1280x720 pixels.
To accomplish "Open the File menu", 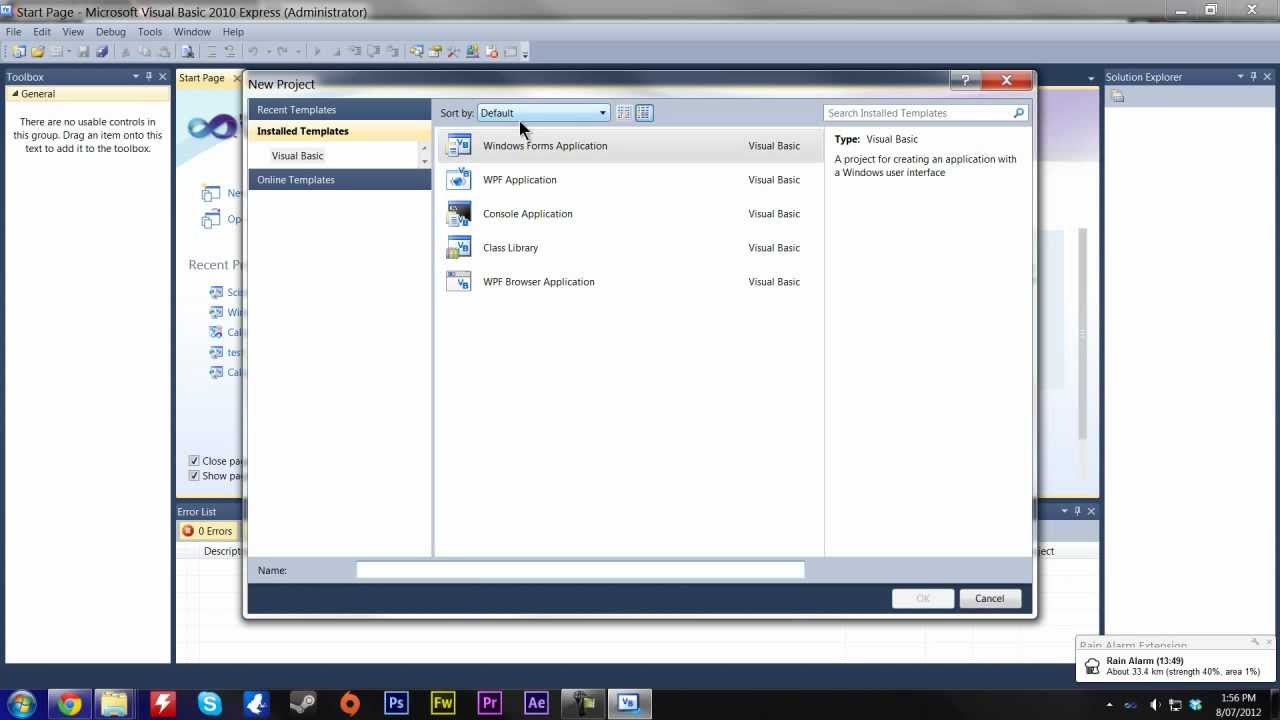I will 14,32.
